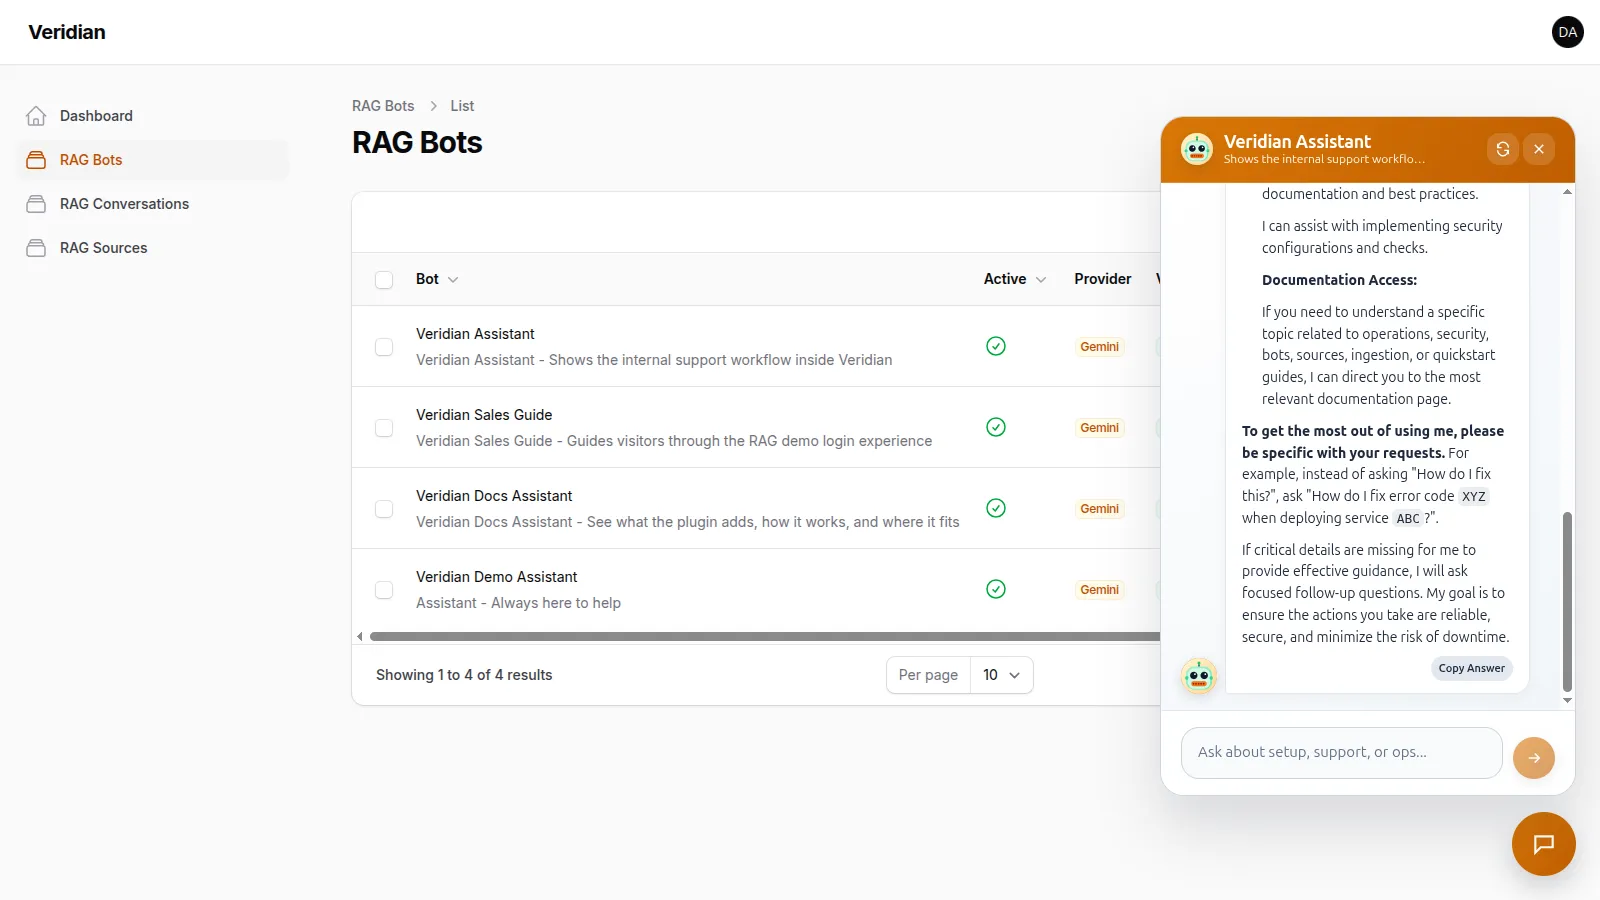Select the Veridian Demo Assistant row checkbox

(384, 590)
